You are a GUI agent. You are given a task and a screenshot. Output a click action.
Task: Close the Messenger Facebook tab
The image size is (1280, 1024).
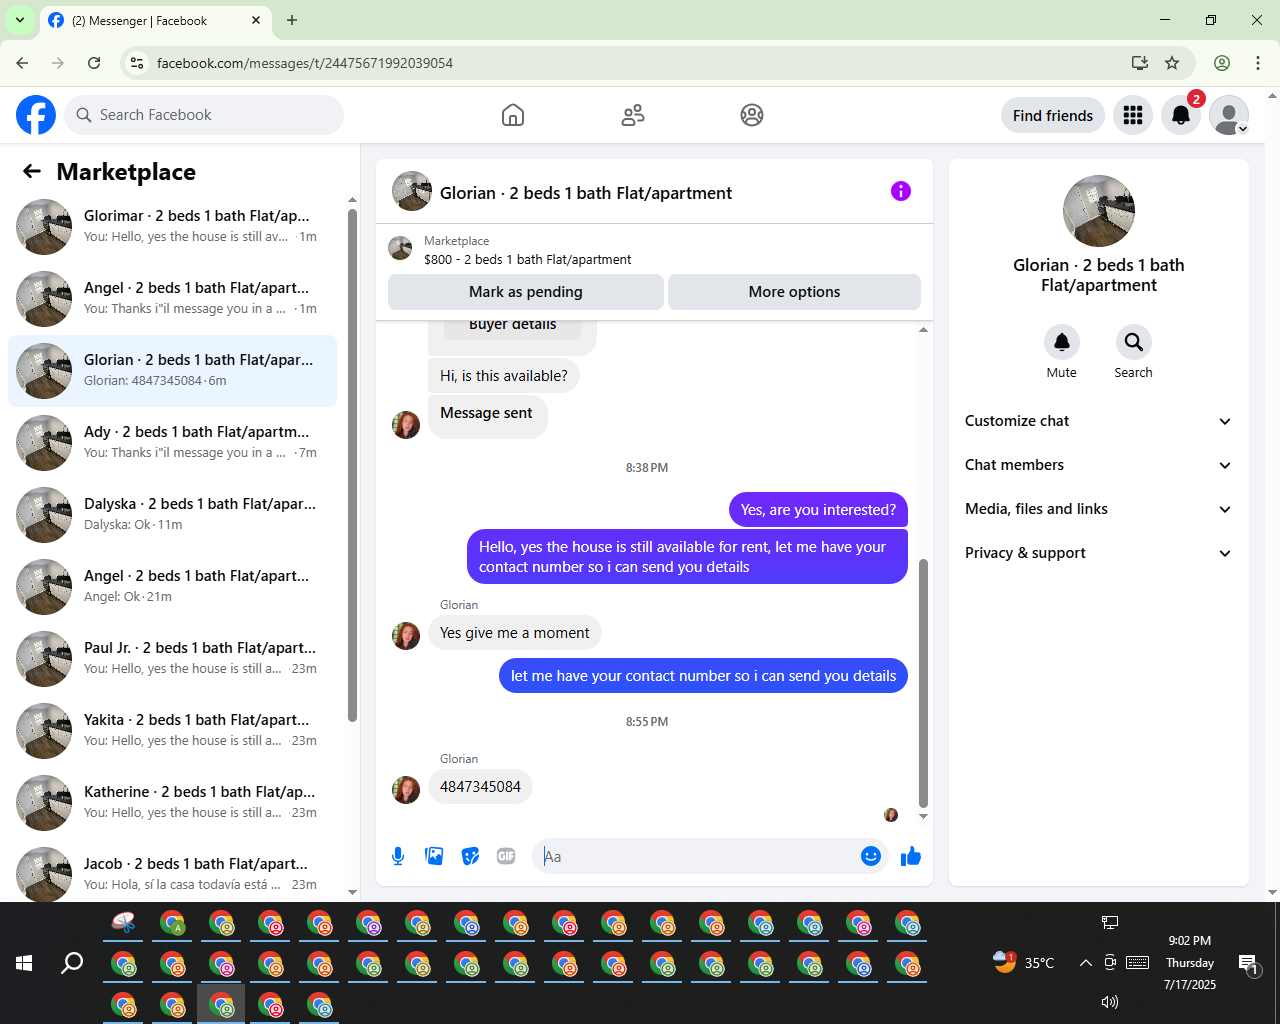click(256, 20)
